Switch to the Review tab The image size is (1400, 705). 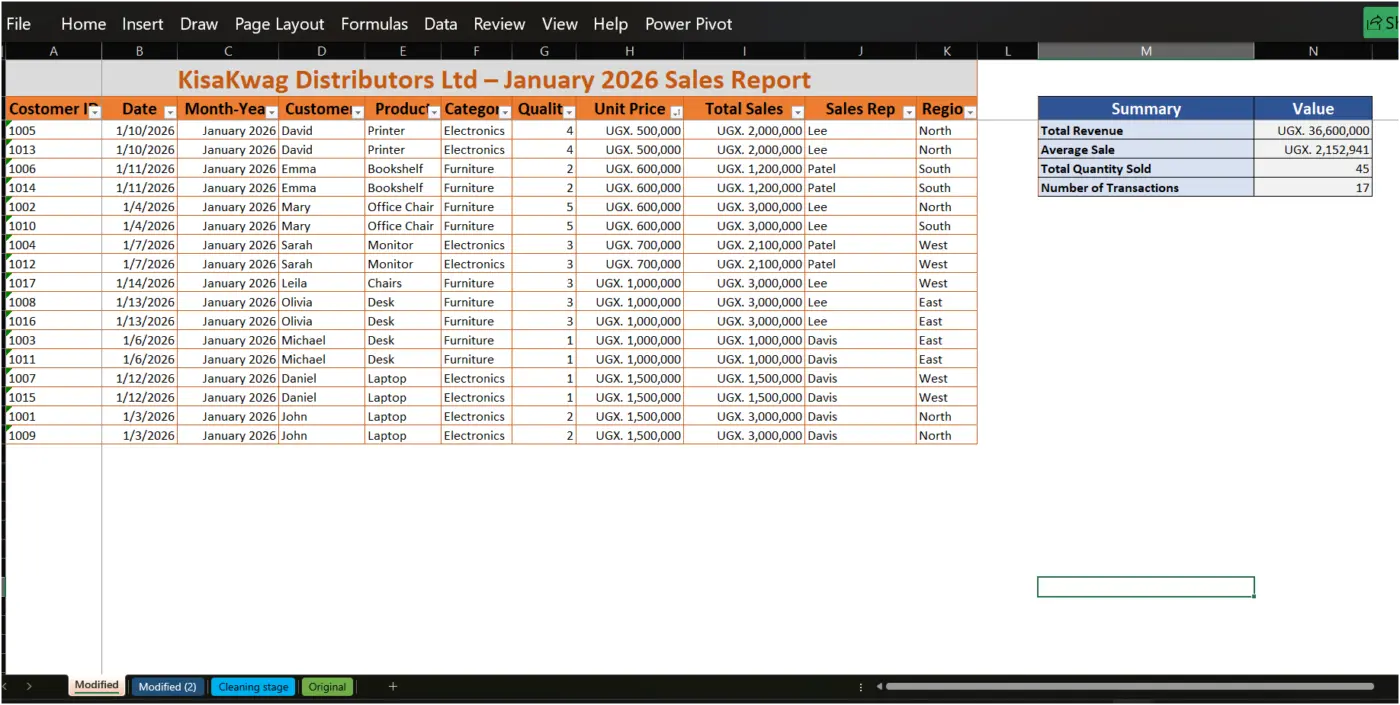tap(499, 24)
